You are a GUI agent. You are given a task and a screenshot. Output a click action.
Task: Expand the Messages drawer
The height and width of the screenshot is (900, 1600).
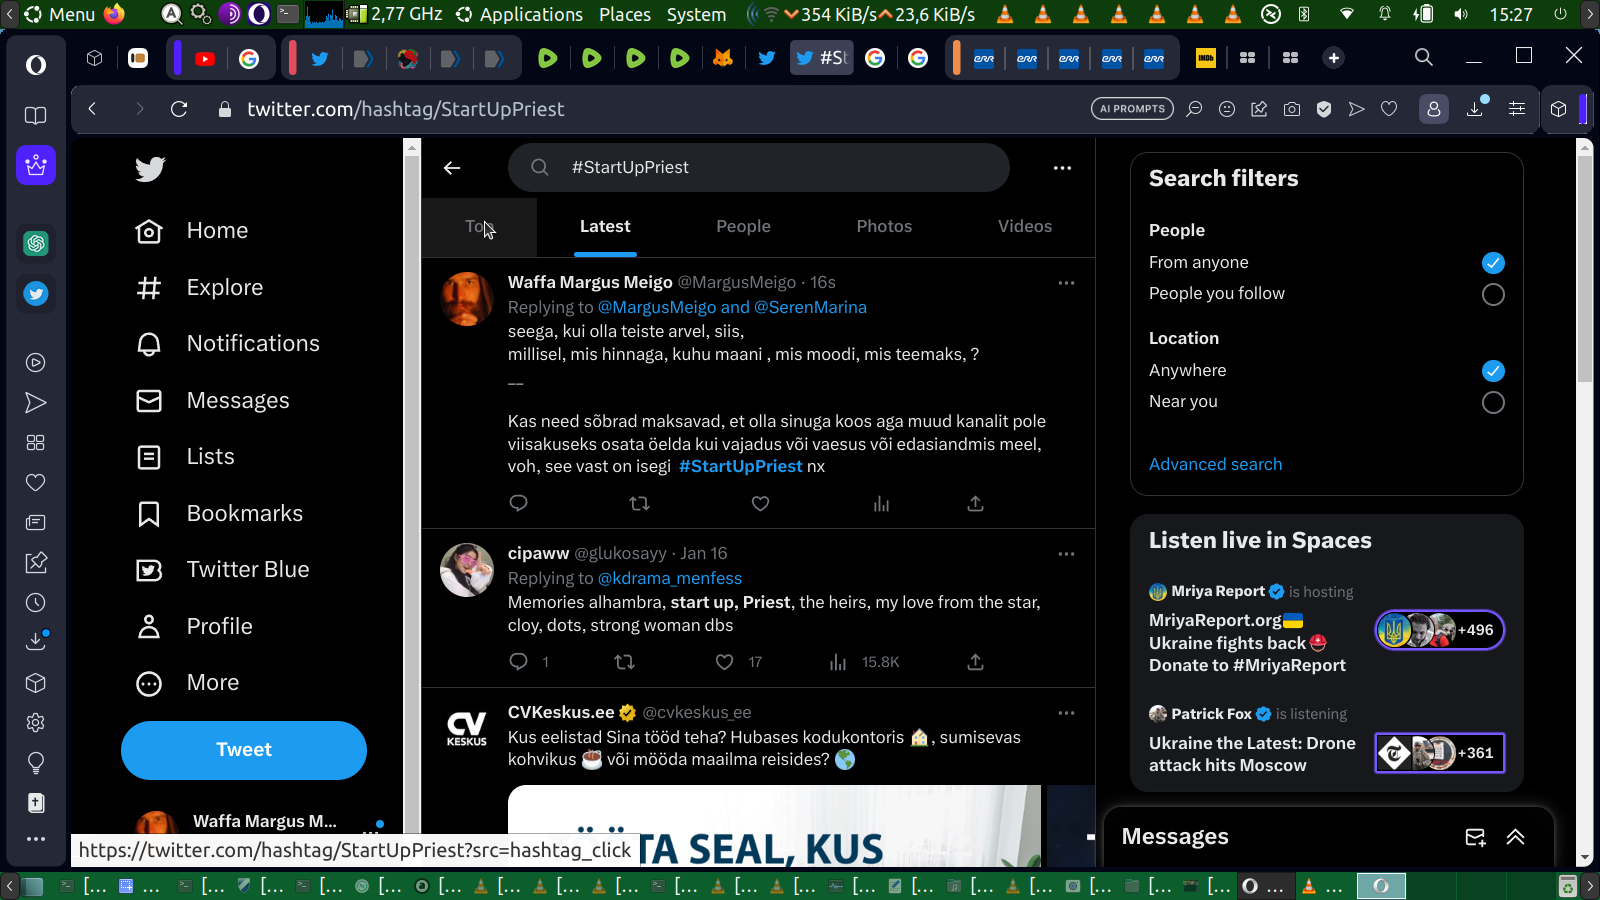coord(1516,837)
